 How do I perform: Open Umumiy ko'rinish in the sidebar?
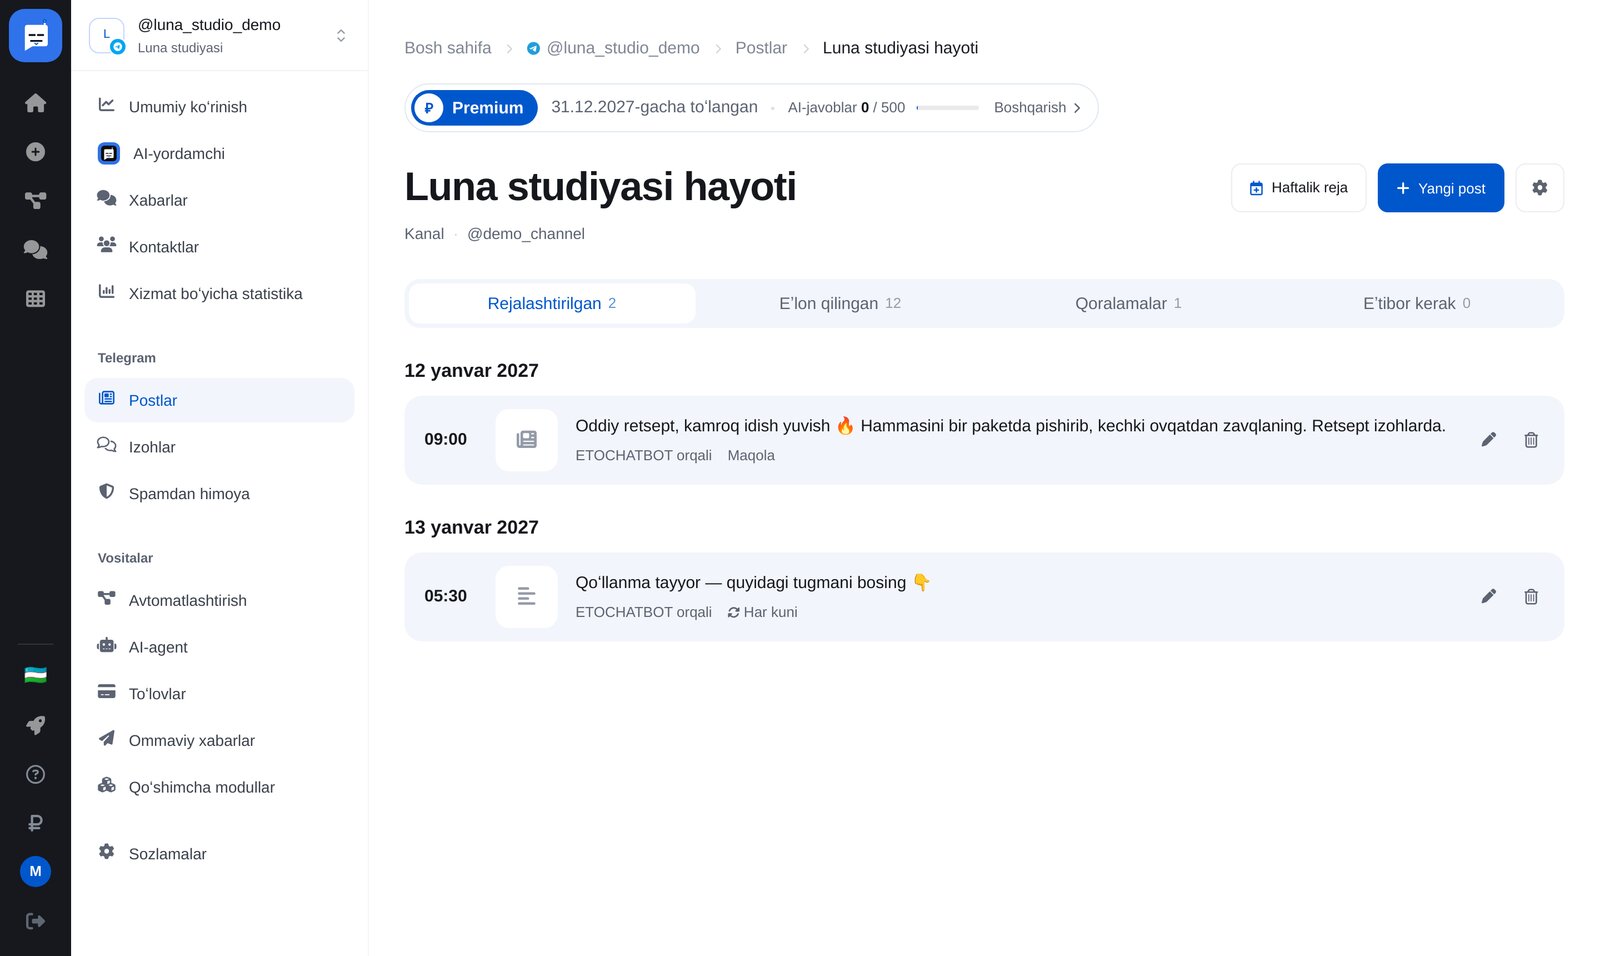pos(219,107)
